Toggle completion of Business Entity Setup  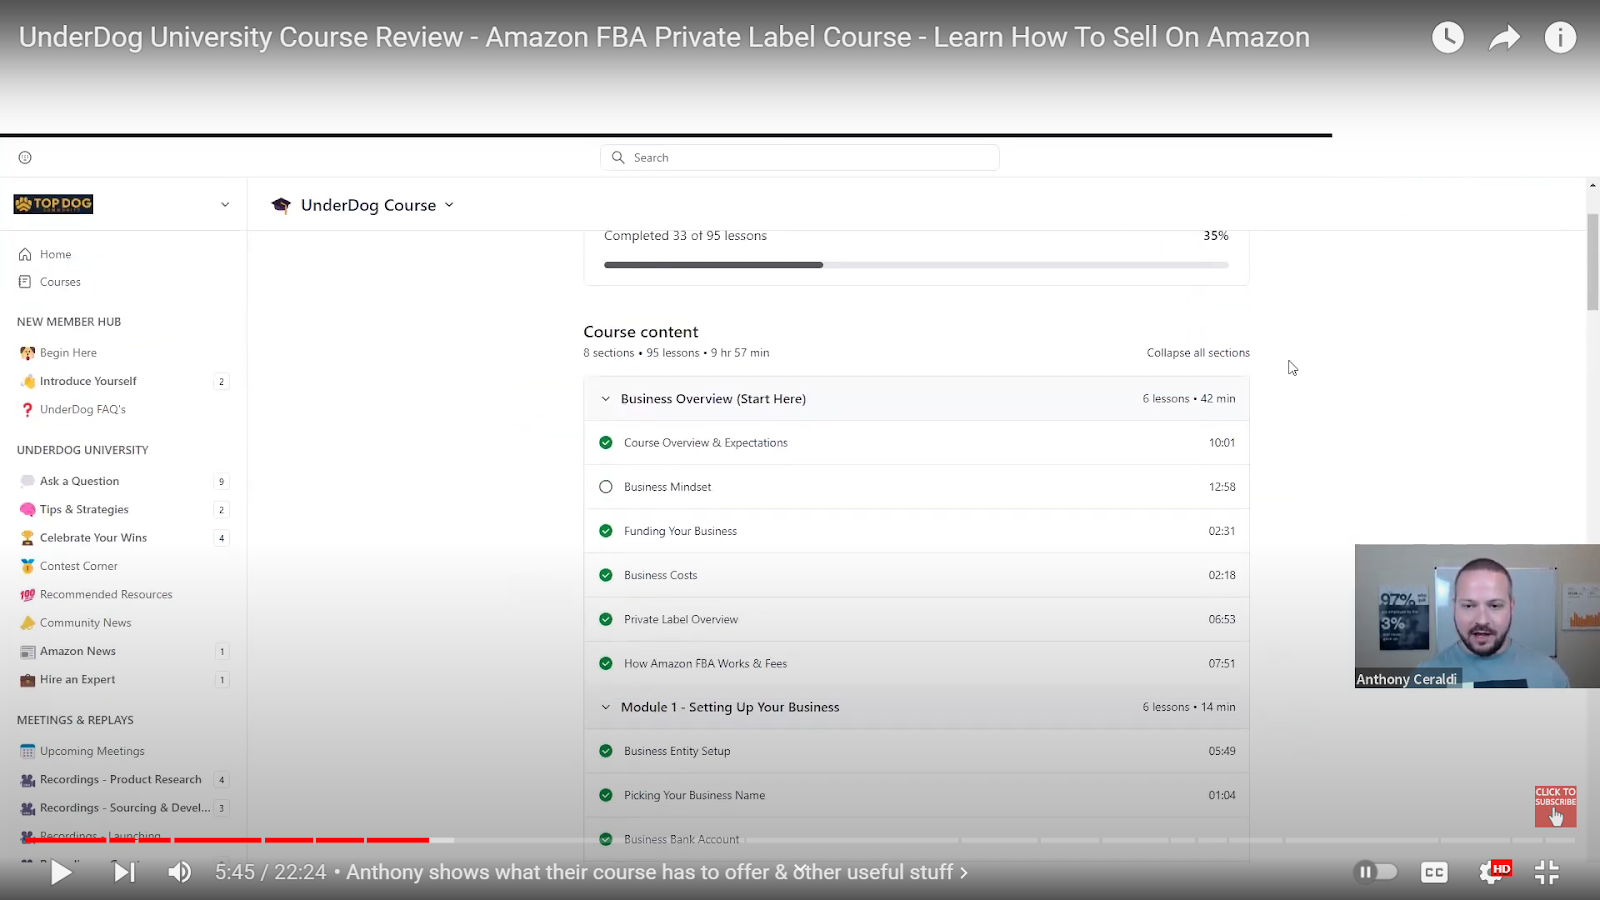605,751
